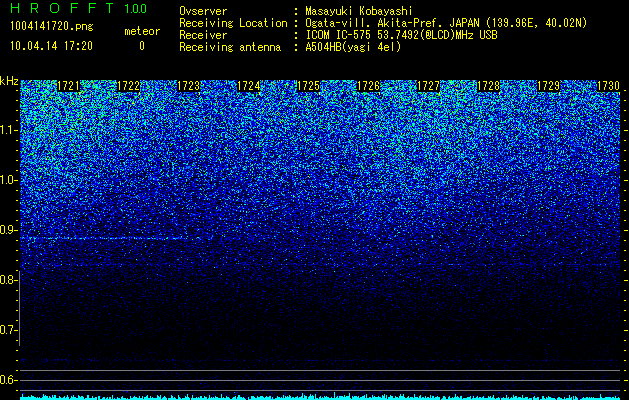
Task: Click the ICOM IC-575 receiver text
Action: point(401,35)
